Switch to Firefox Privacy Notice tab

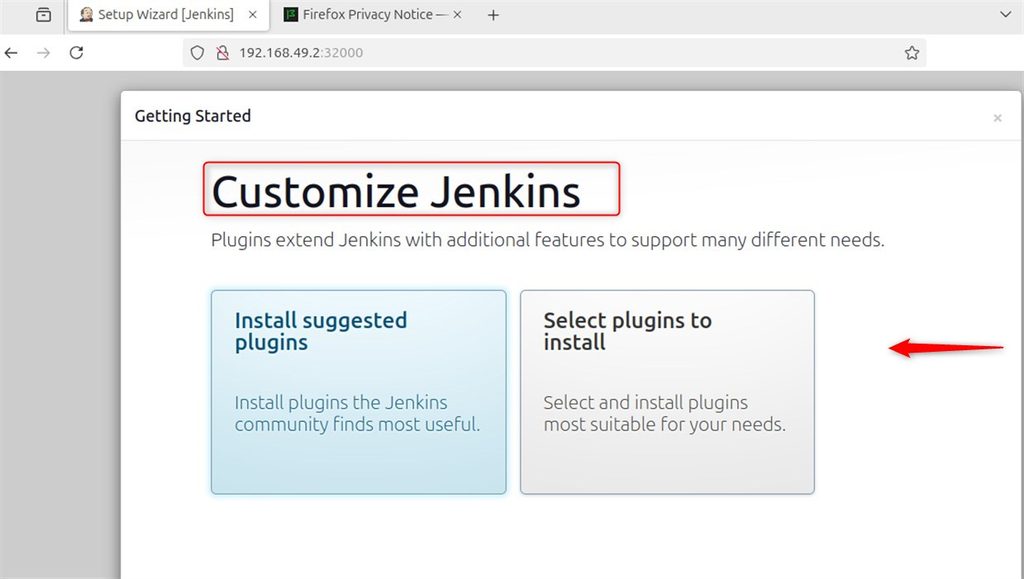point(373,15)
